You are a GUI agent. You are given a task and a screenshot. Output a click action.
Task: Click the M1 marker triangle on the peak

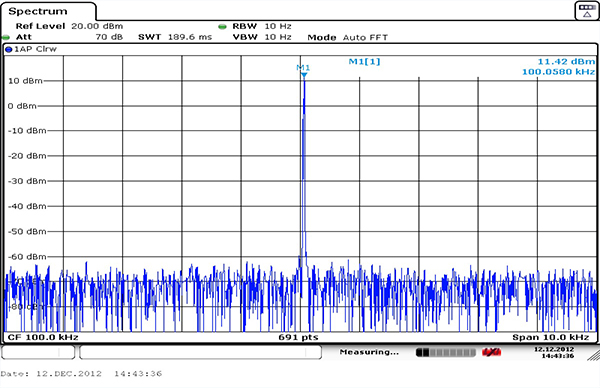[304, 75]
